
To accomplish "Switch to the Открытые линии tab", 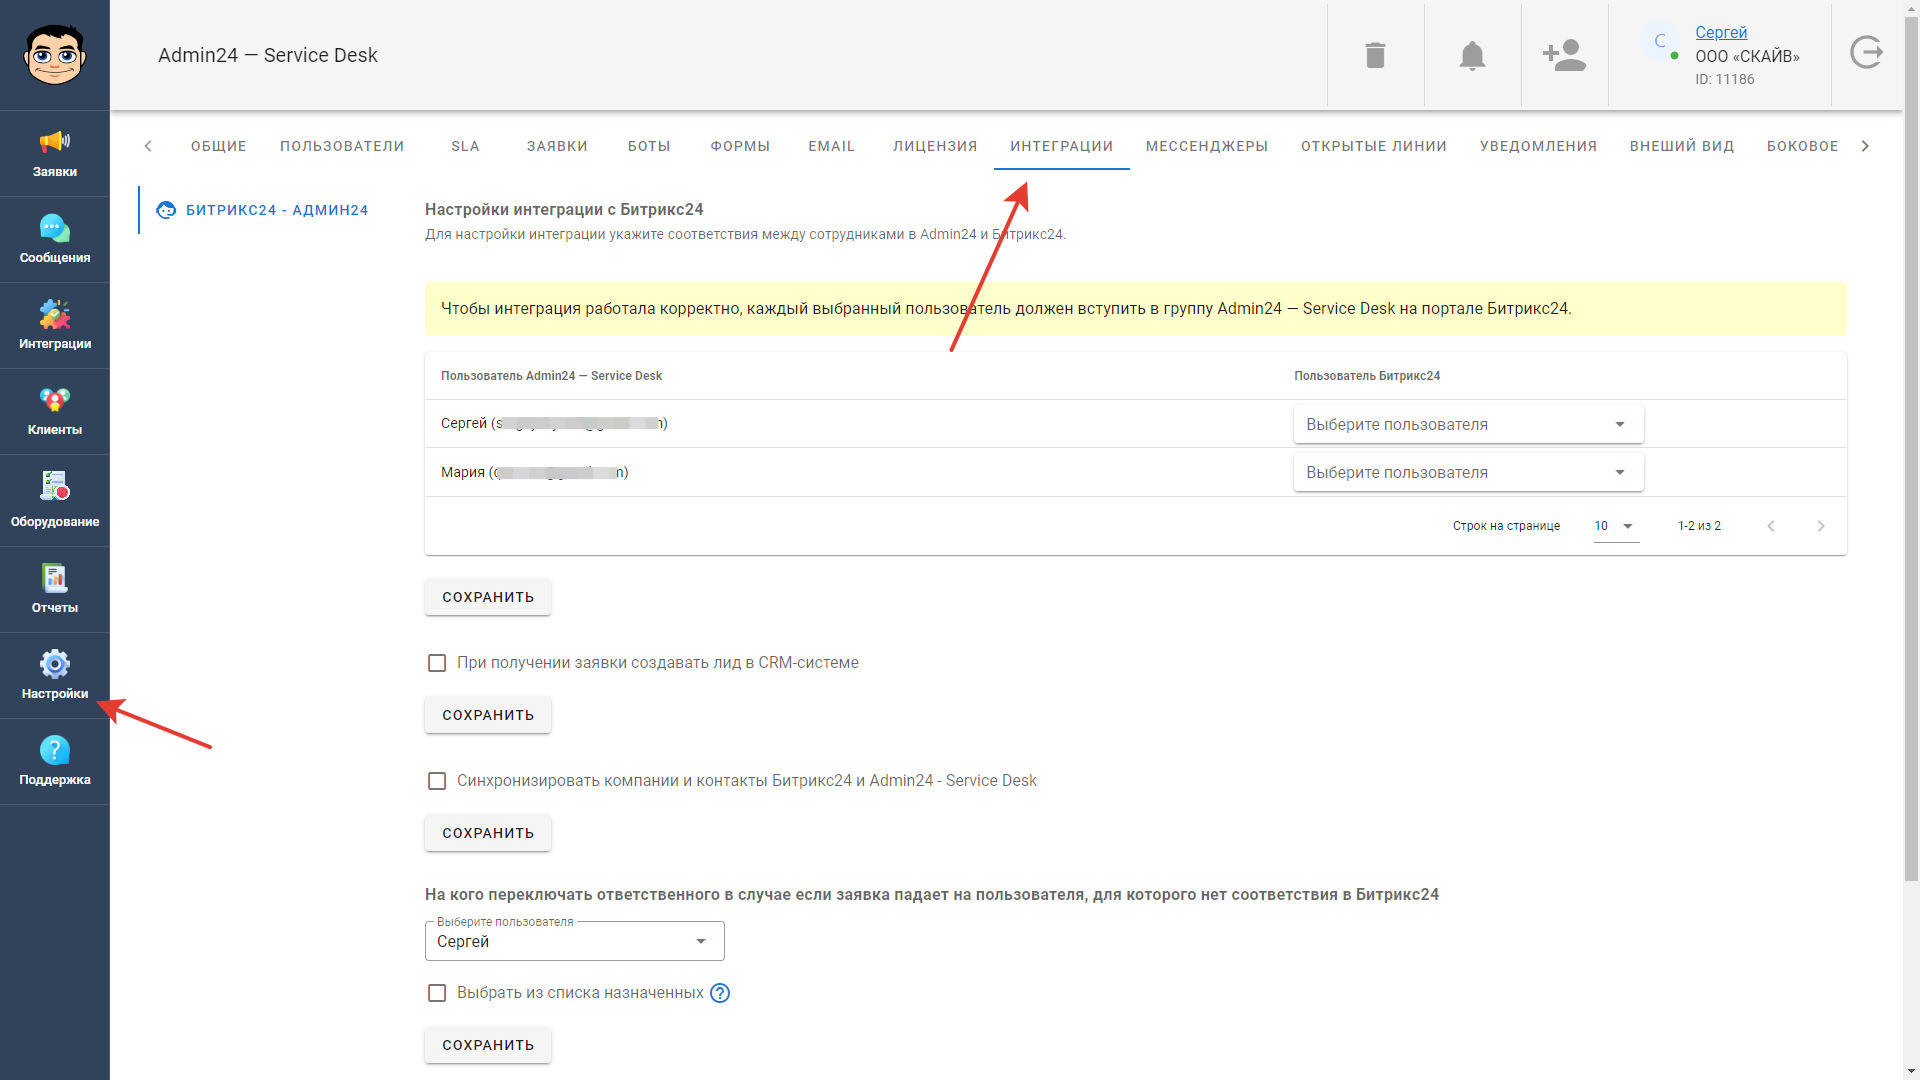I will coord(1374,146).
